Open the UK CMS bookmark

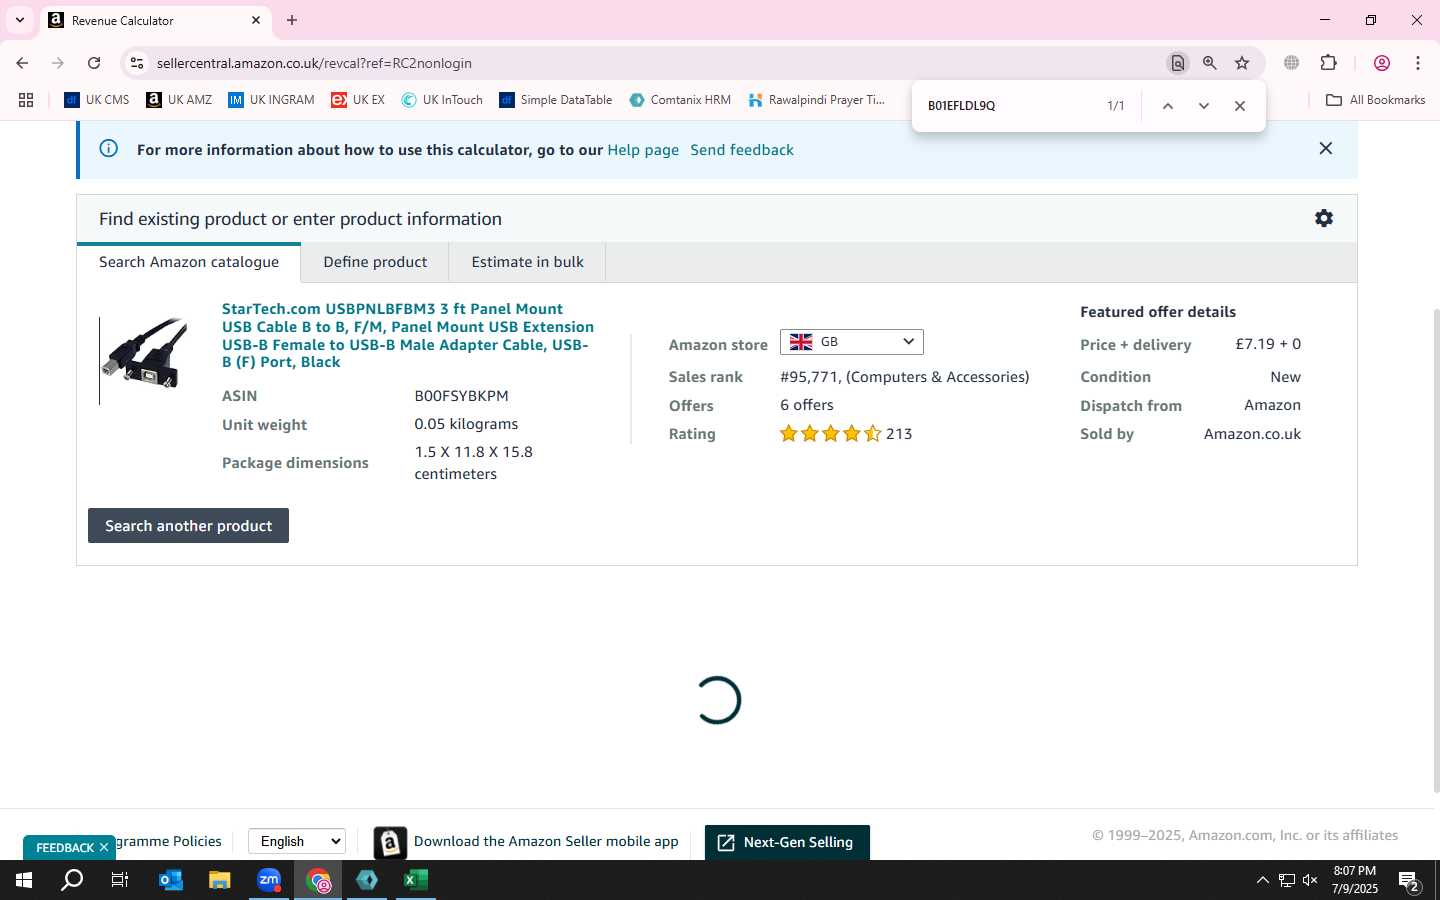coord(96,100)
